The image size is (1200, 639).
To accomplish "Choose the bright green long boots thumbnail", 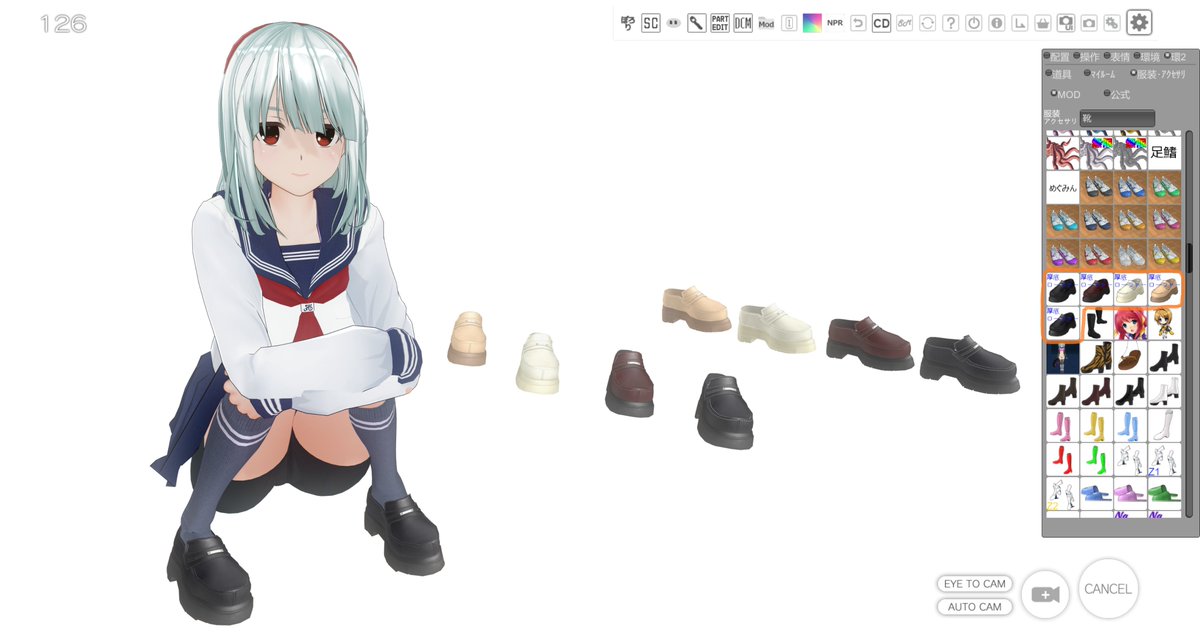I will point(1096,459).
